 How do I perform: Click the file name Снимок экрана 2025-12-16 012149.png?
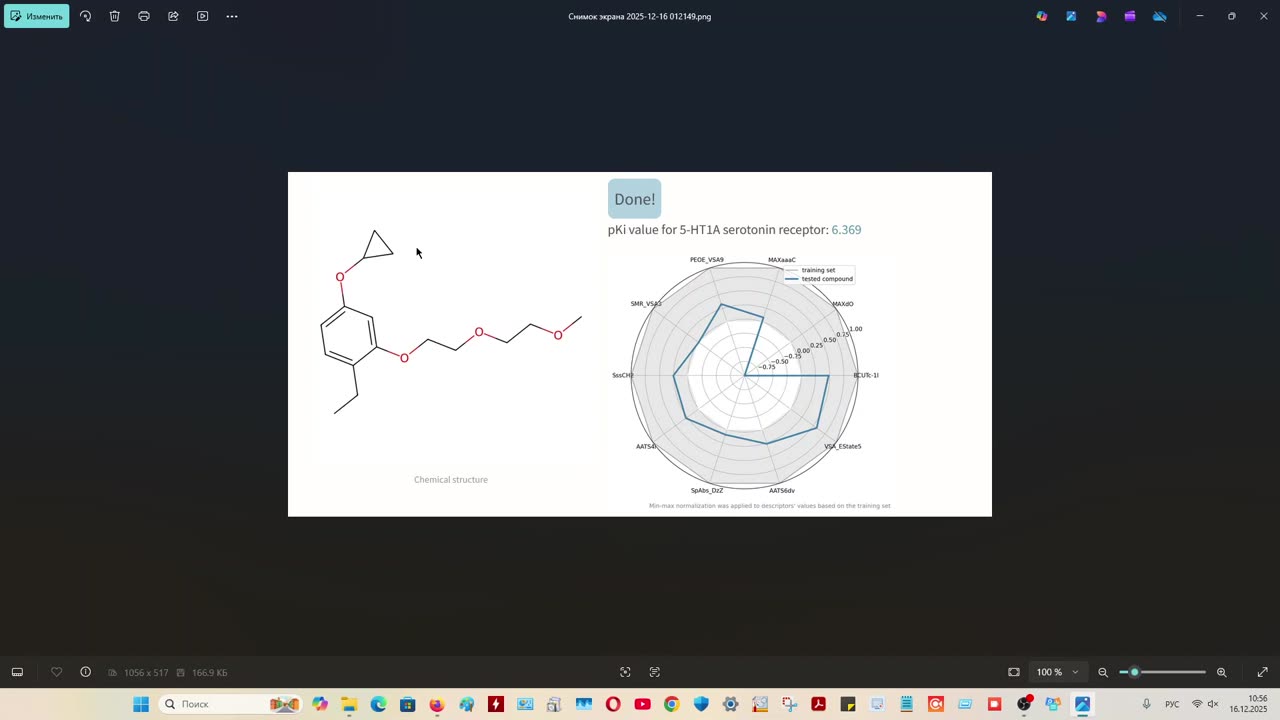tap(640, 16)
